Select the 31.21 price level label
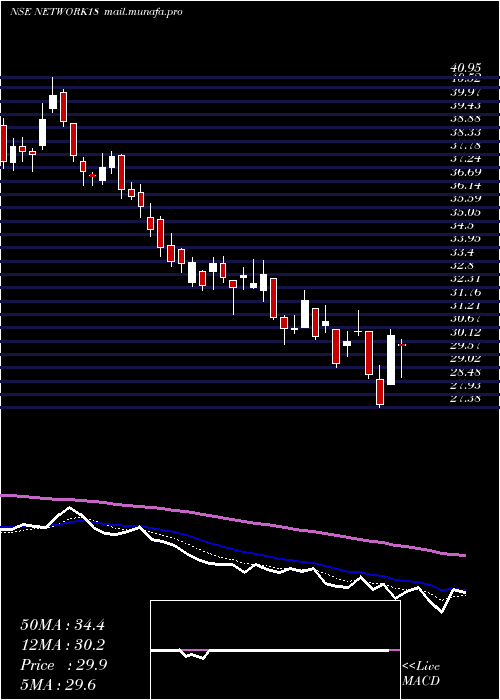This screenshot has height=700, width=500. point(465,306)
